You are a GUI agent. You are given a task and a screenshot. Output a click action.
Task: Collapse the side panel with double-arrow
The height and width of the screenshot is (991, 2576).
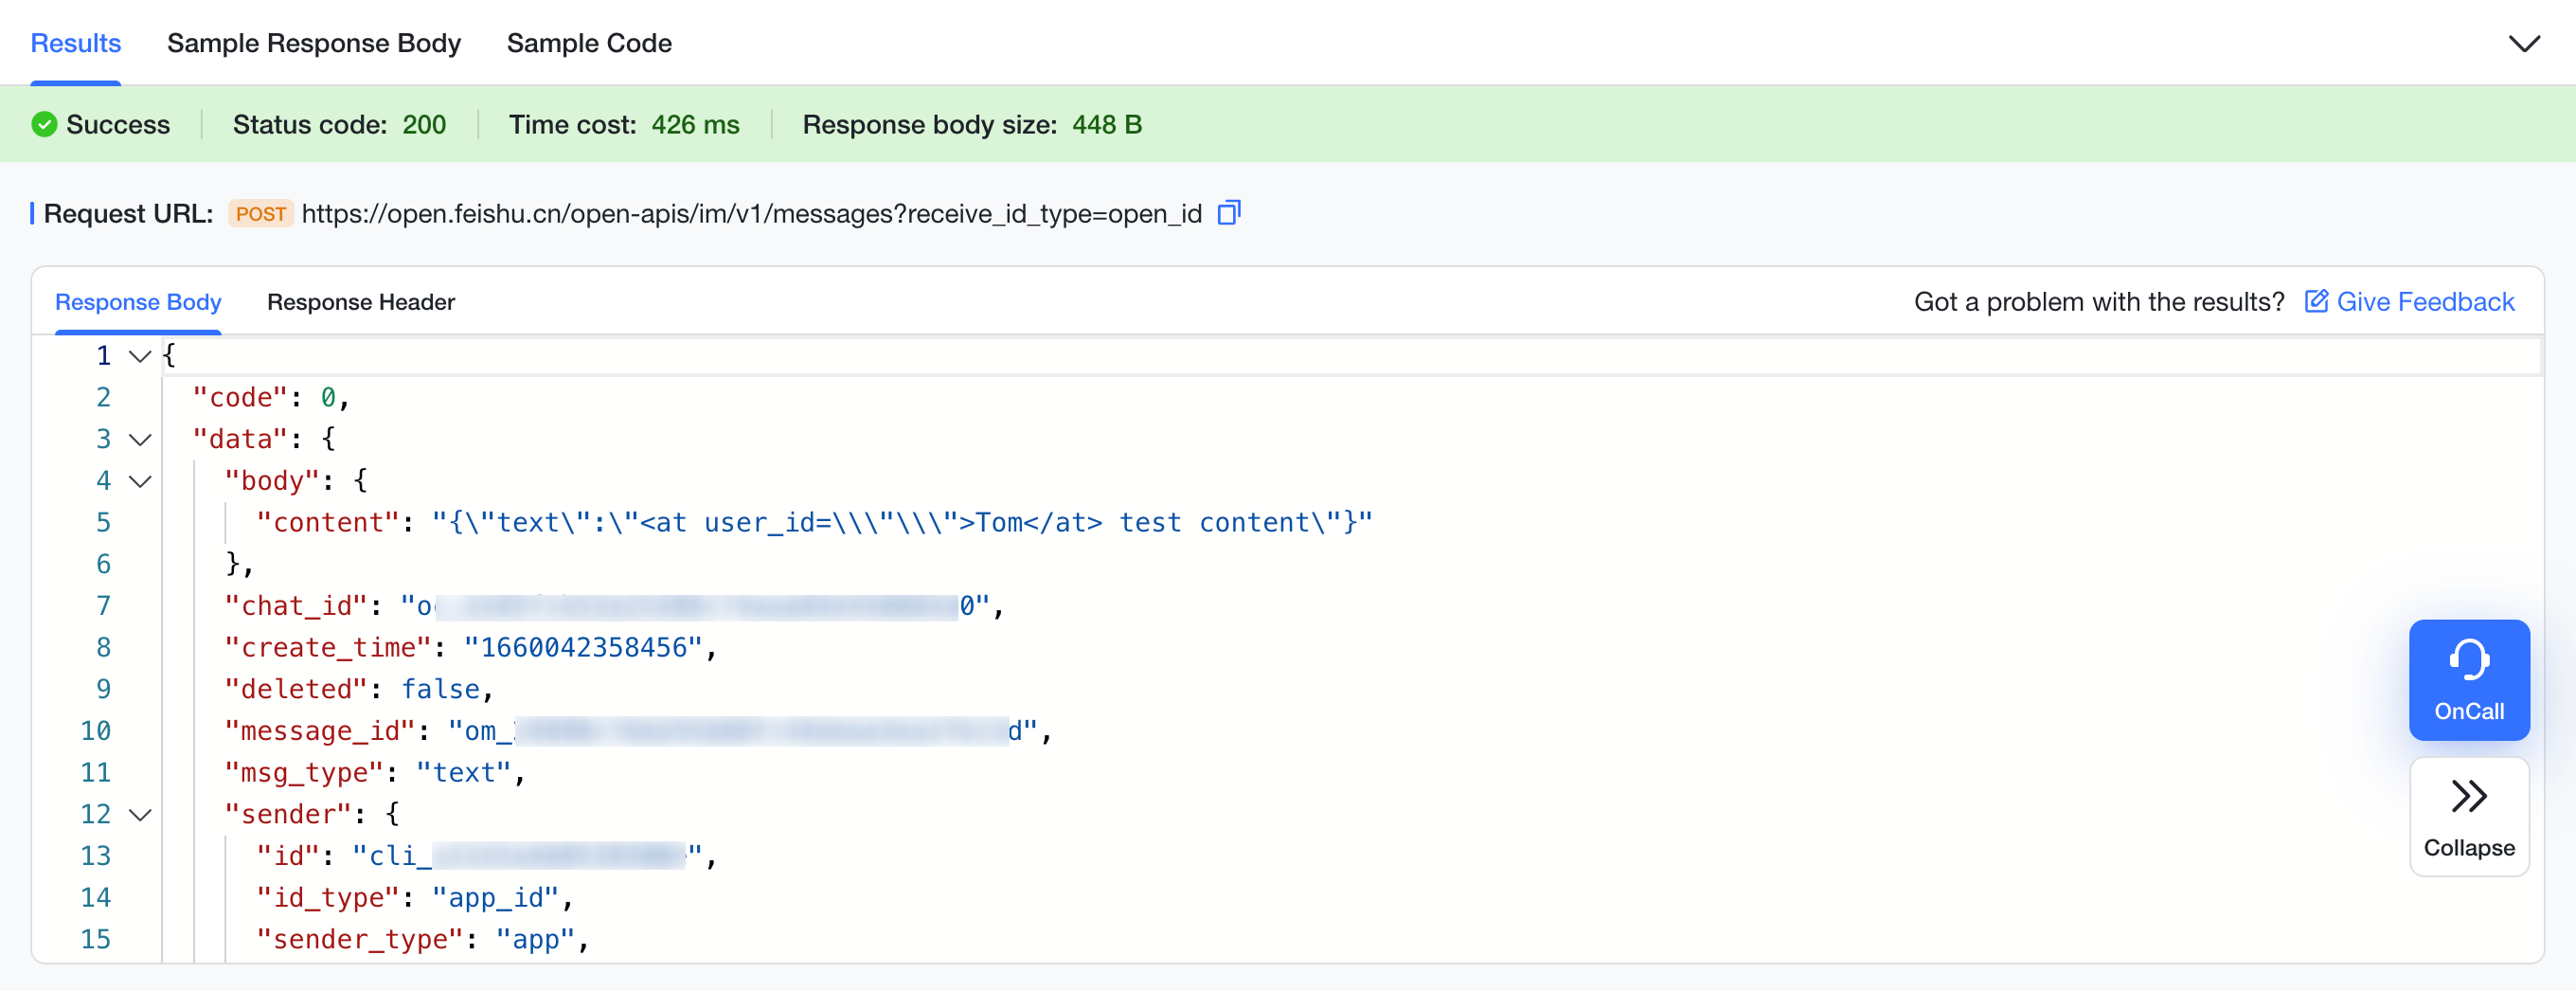coord(2468,816)
